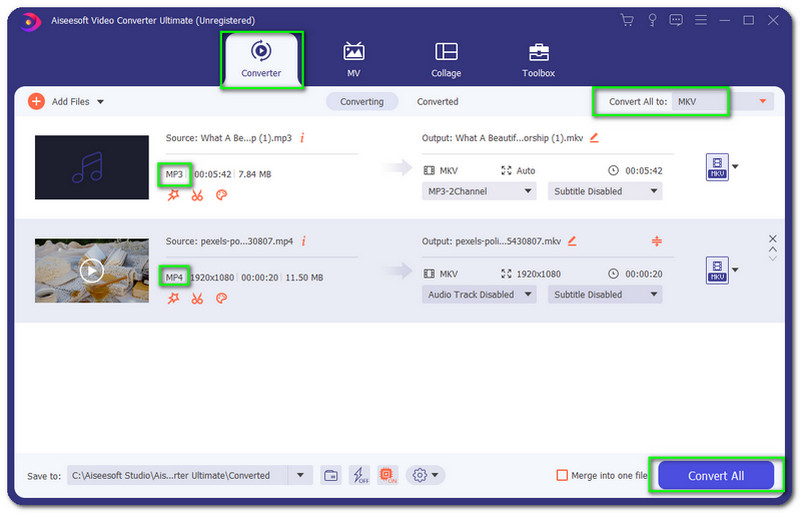Viewport: 800px width, 513px height.
Task: Click the Convert All button
Action: (x=716, y=476)
